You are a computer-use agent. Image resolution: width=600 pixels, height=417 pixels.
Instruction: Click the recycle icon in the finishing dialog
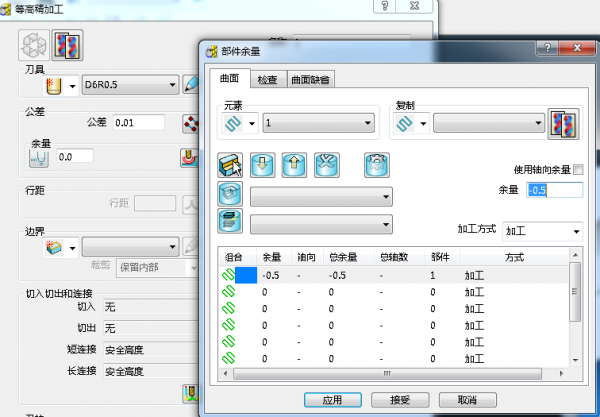click(34, 45)
